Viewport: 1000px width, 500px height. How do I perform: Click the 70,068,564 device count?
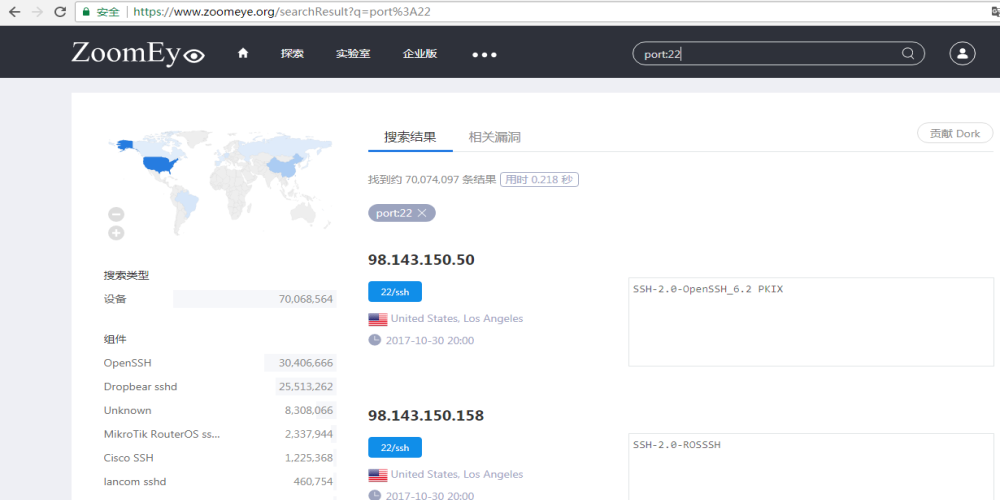(x=305, y=298)
